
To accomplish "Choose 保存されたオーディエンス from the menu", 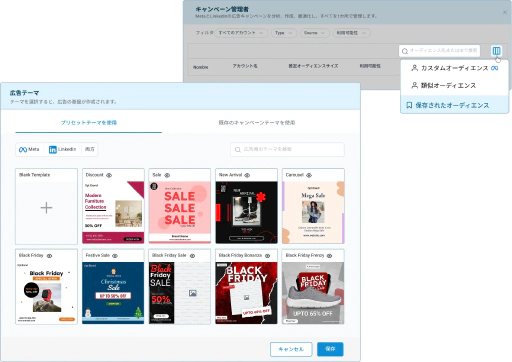I will [x=455, y=105].
